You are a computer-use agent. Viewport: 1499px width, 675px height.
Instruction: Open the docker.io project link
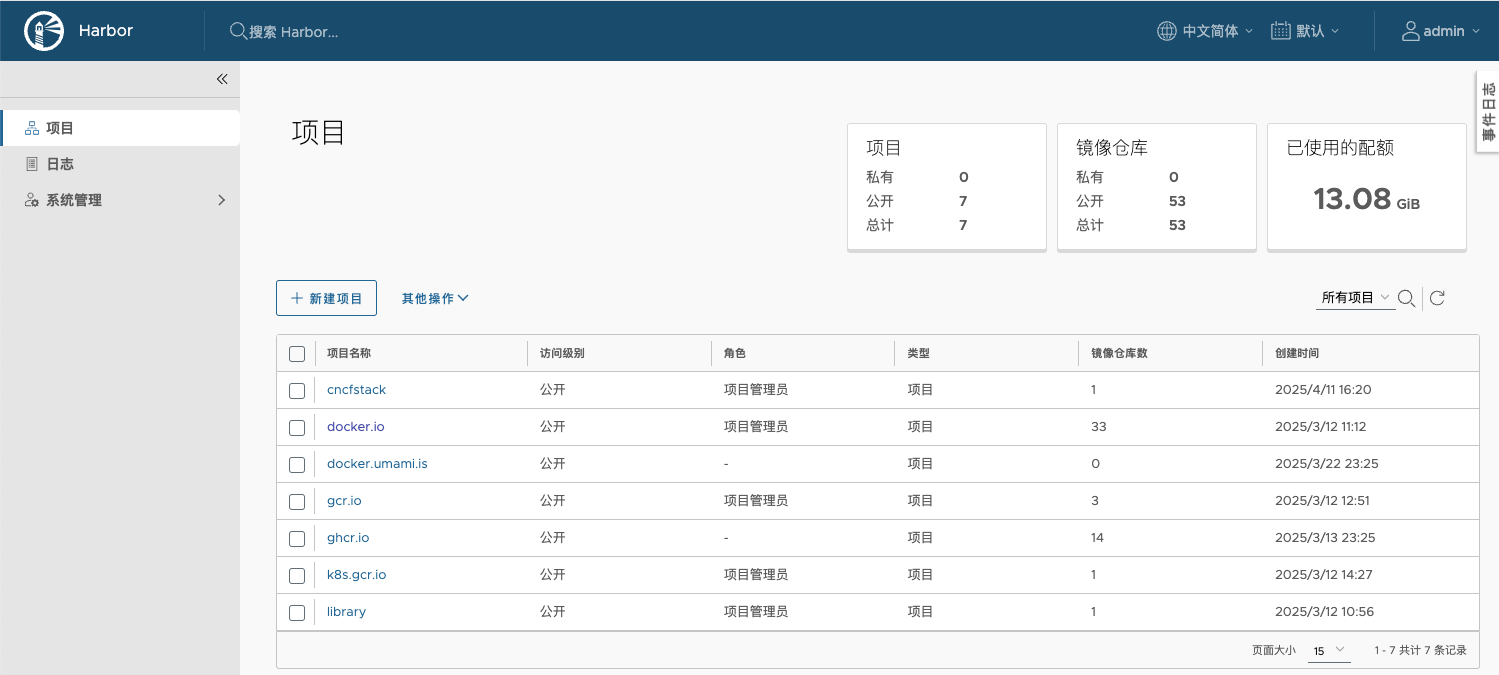click(356, 427)
